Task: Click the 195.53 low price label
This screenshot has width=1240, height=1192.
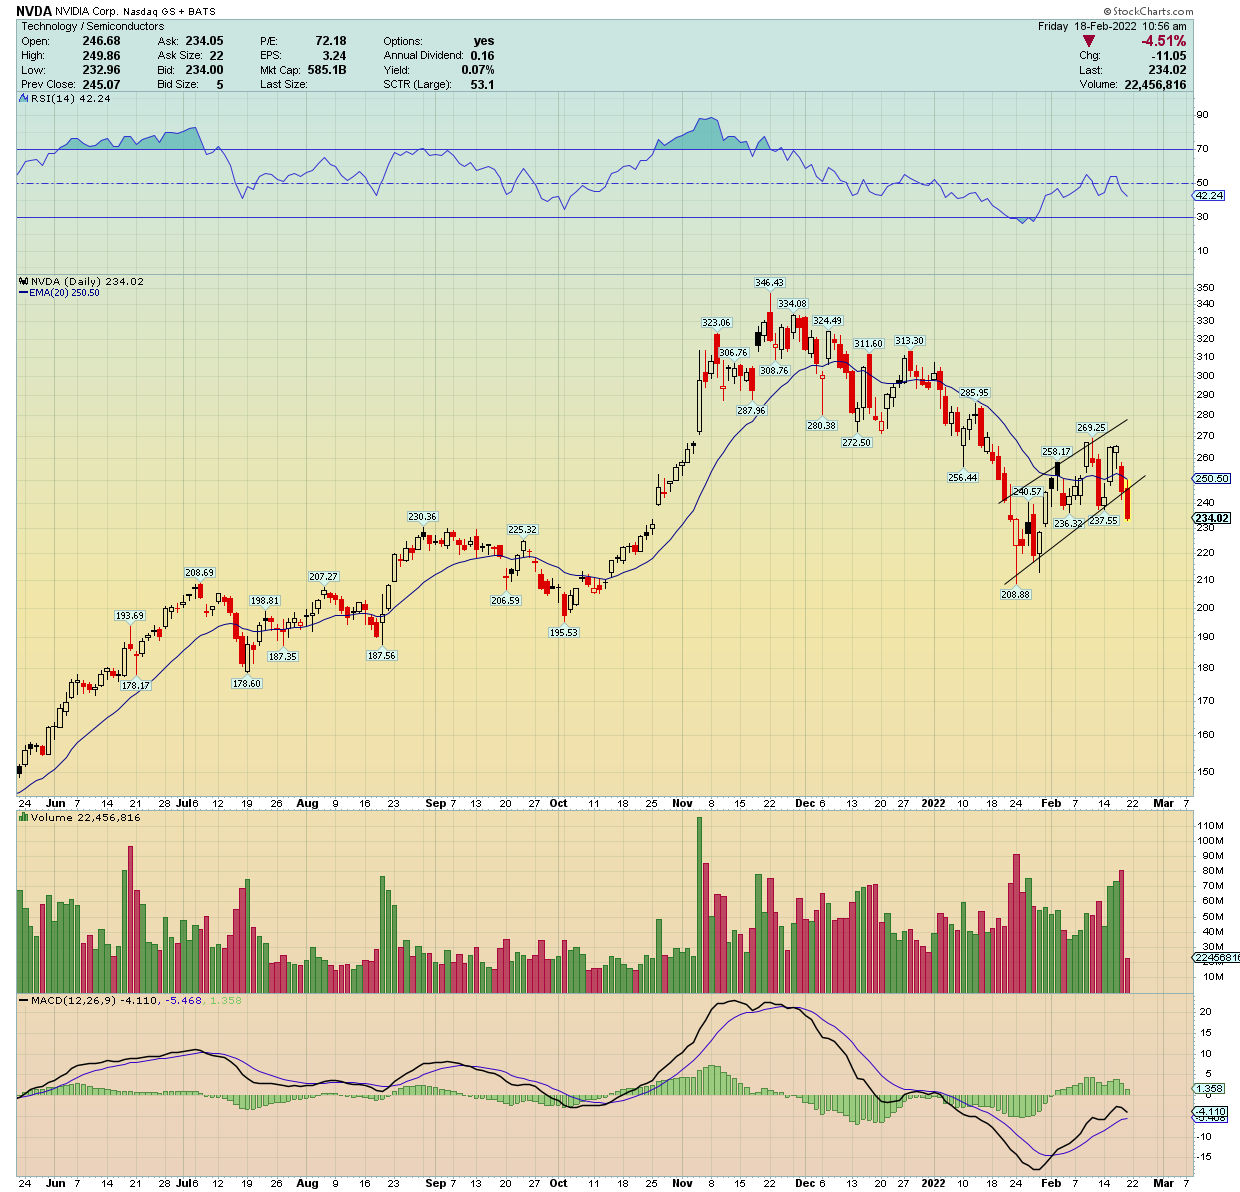Action: coord(563,633)
